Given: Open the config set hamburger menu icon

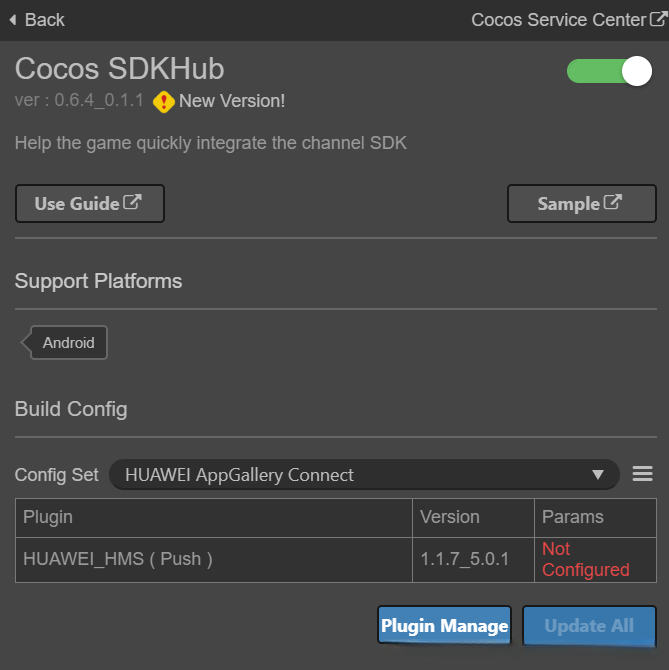Looking at the screenshot, I should pos(643,474).
